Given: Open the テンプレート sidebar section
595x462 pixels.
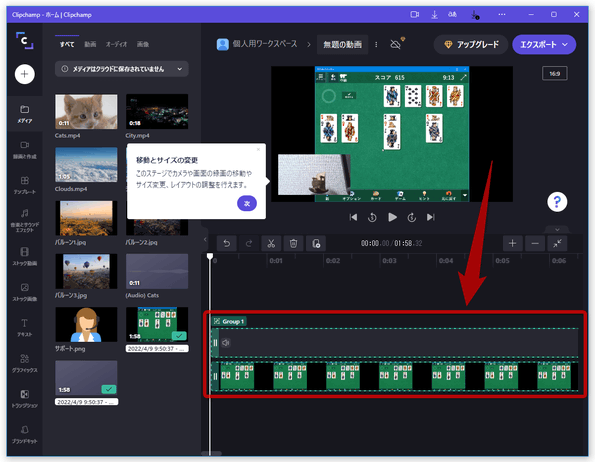Looking at the screenshot, I should 25,185.
